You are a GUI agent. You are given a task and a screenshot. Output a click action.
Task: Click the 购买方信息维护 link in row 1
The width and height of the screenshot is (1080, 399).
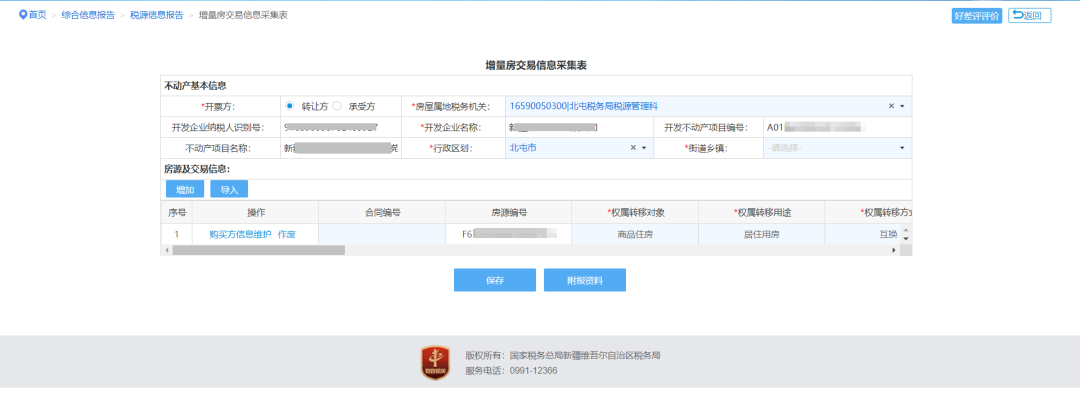click(x=240, y=234)
